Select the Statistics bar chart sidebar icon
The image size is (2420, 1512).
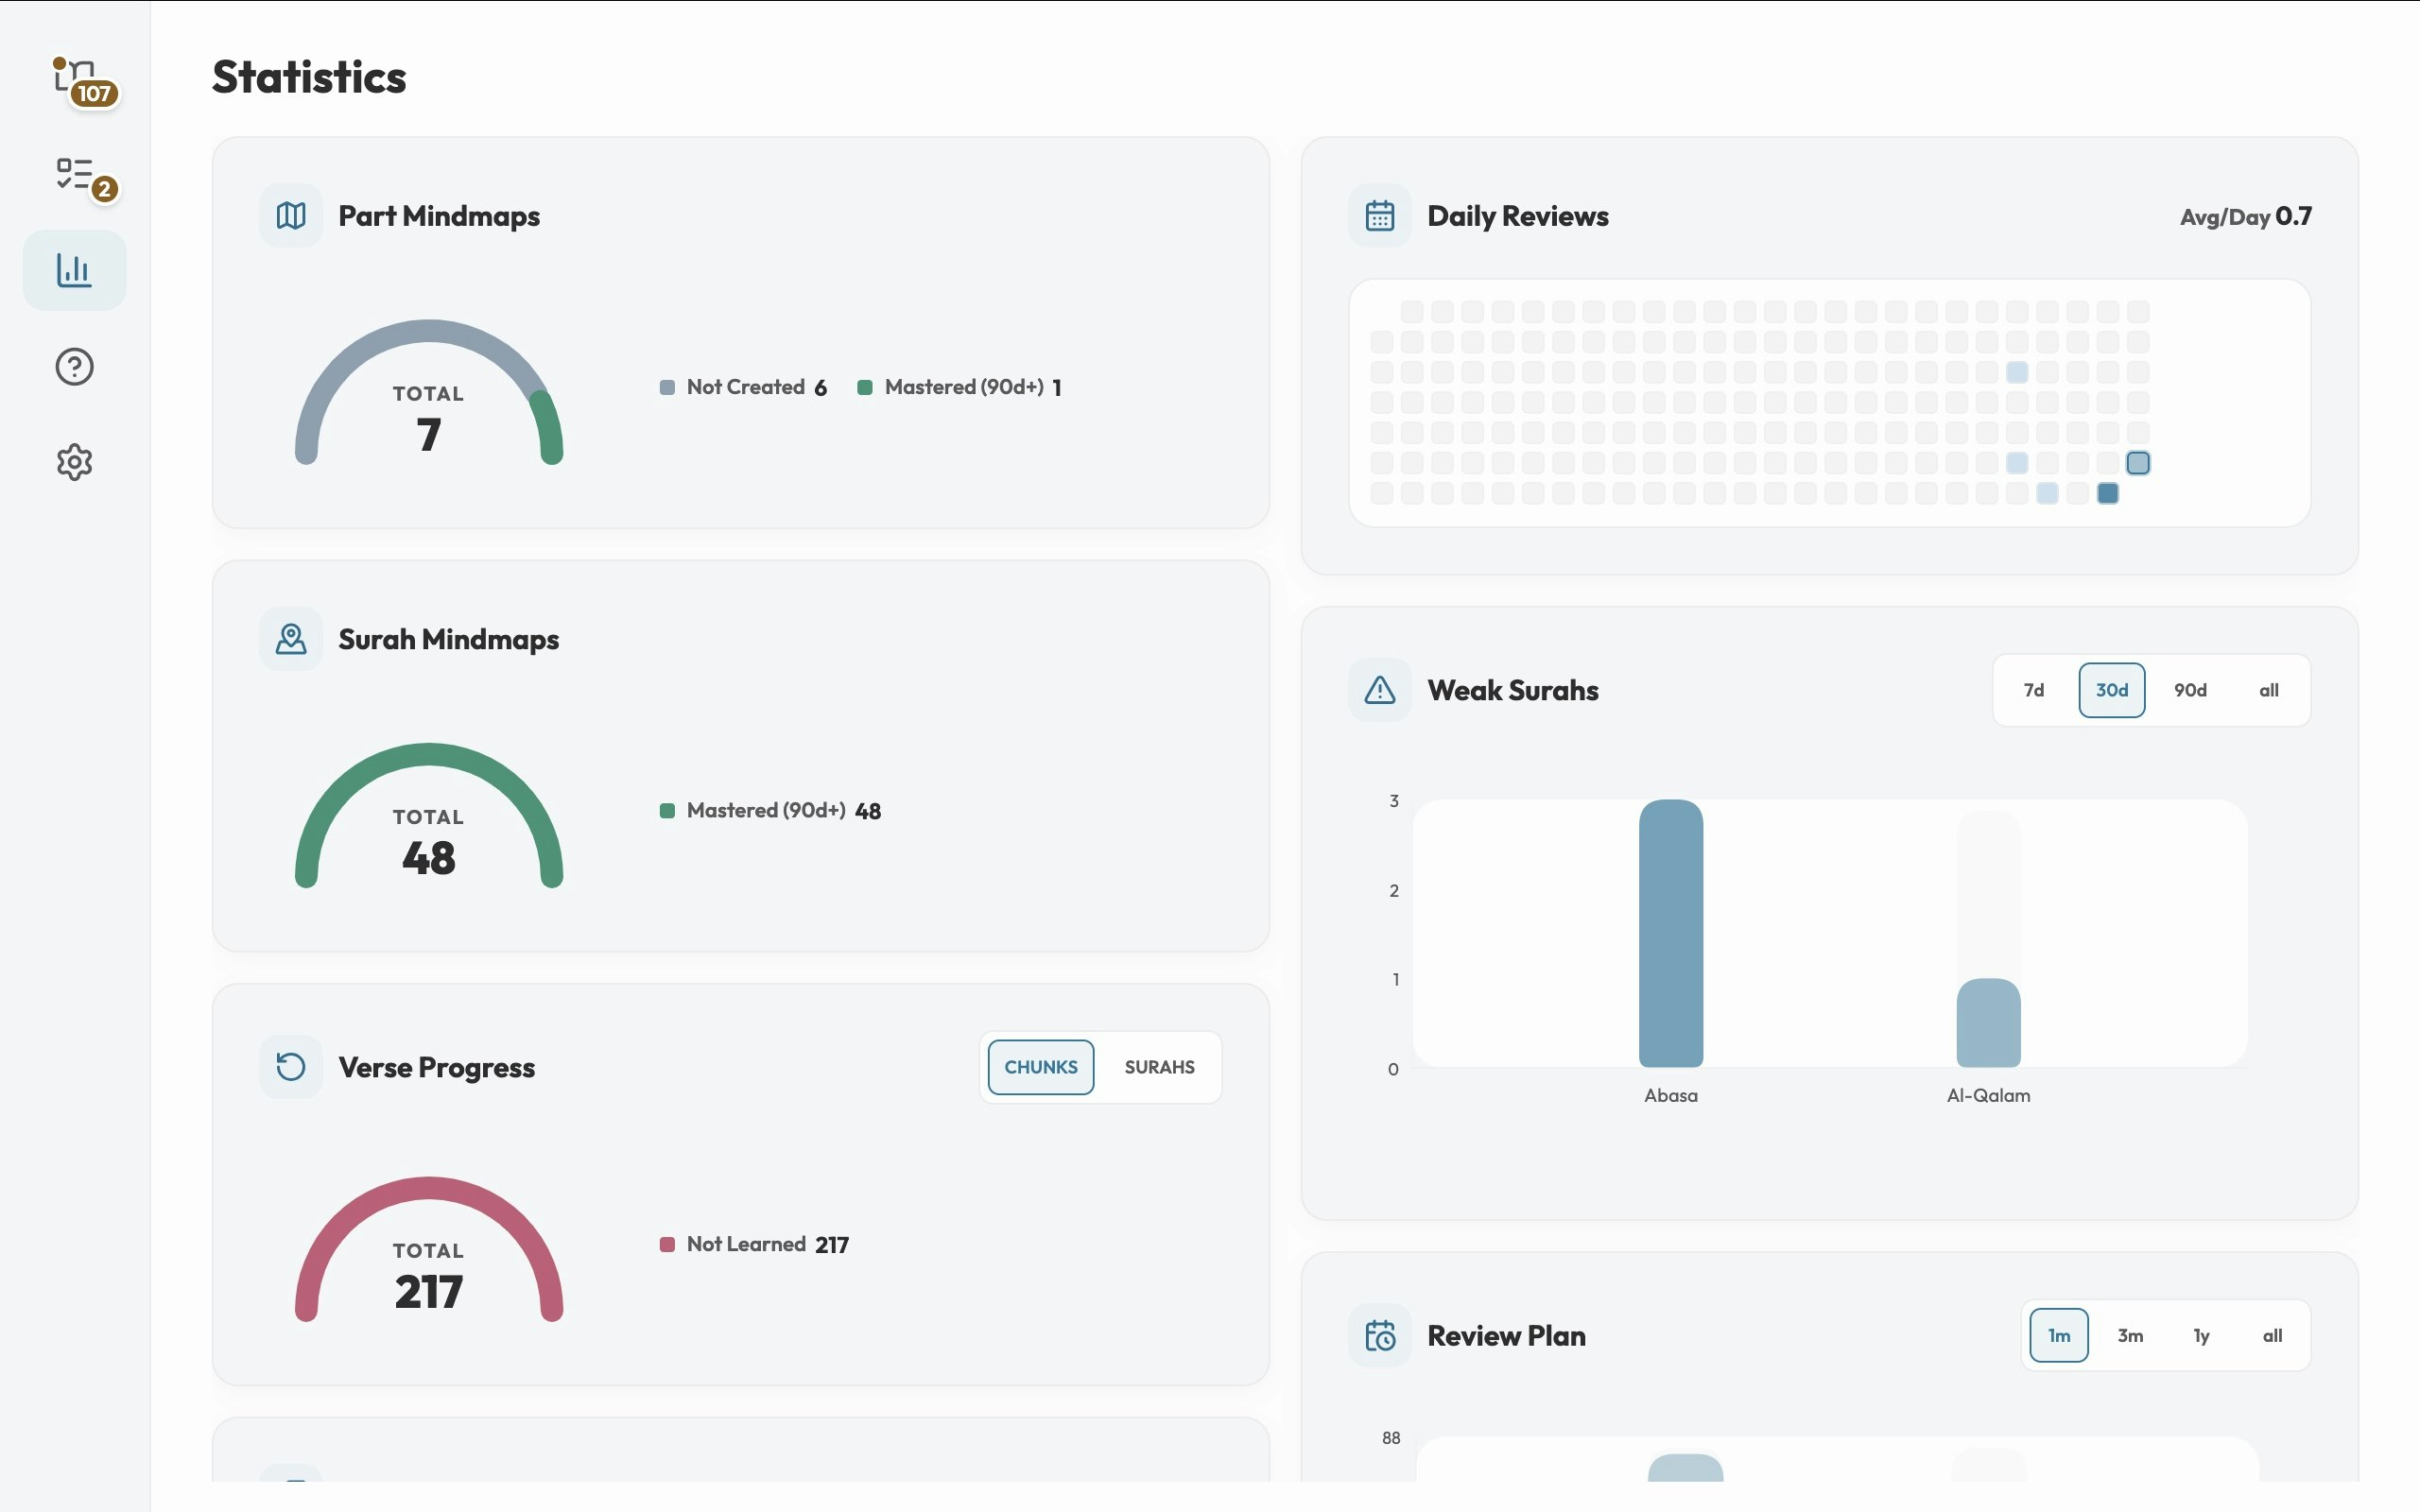point(75,270)
